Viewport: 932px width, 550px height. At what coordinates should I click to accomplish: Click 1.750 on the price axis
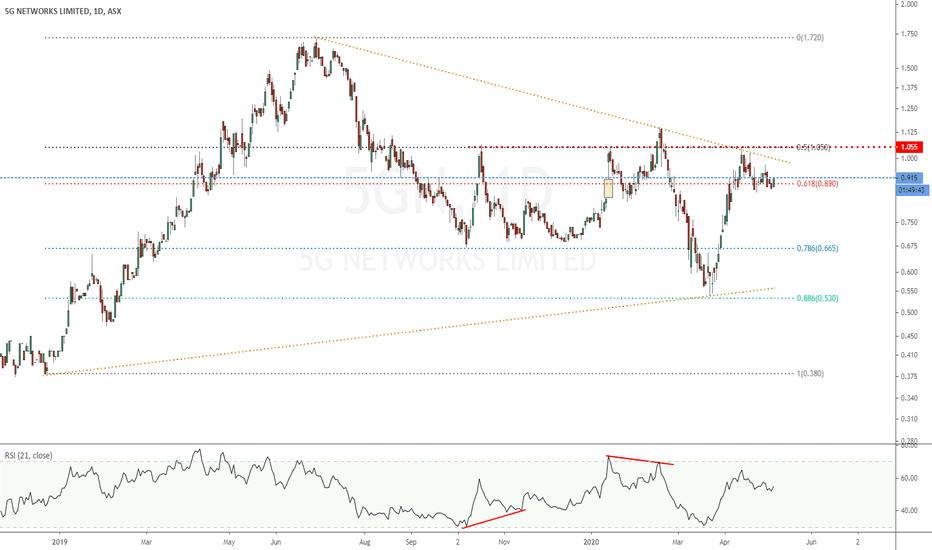[x=909, y=34]
